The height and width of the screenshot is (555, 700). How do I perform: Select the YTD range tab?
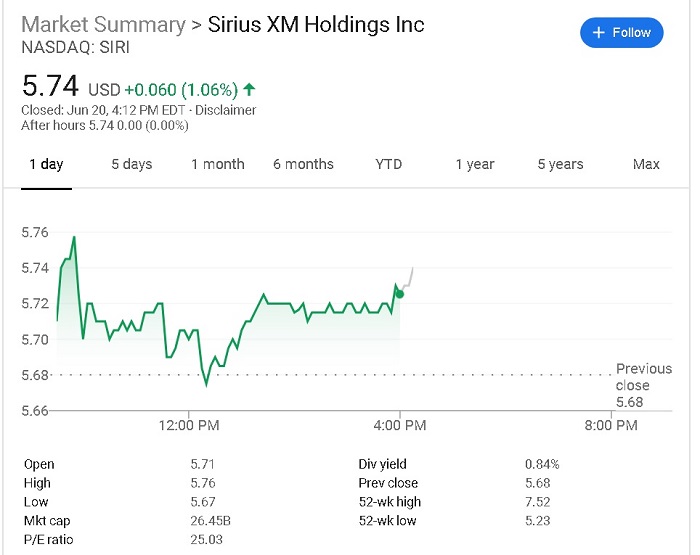[x=389, y=164]
